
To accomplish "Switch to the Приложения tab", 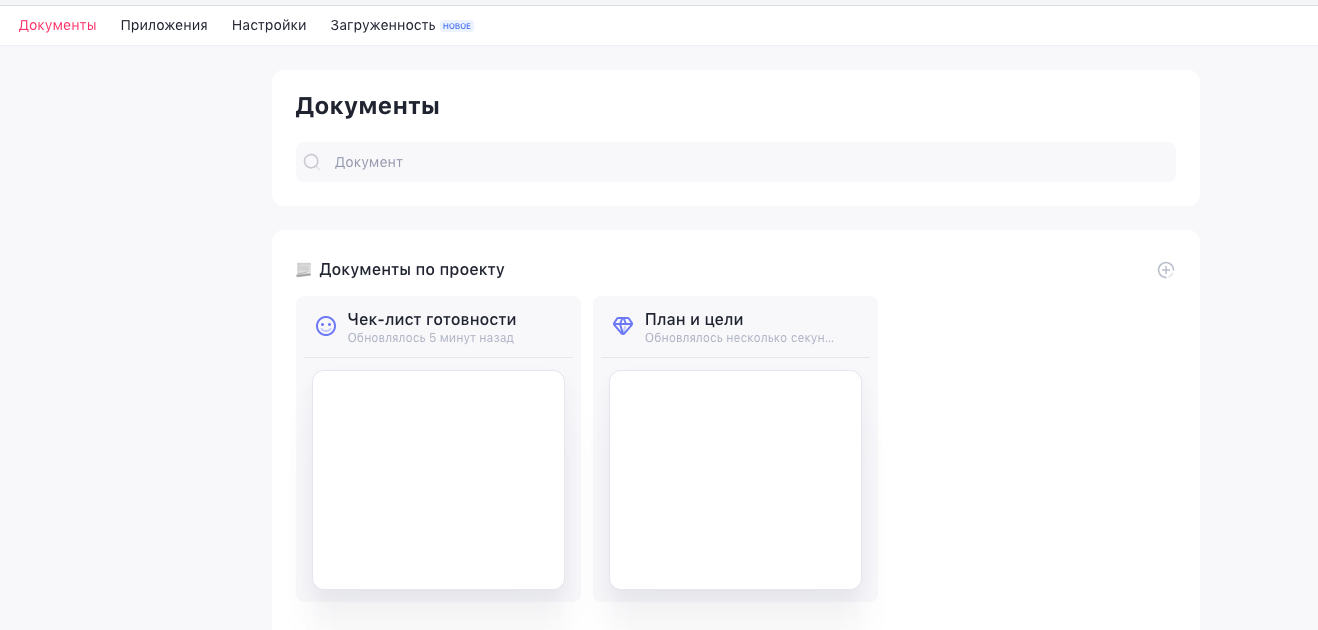I will click(164, 25).
